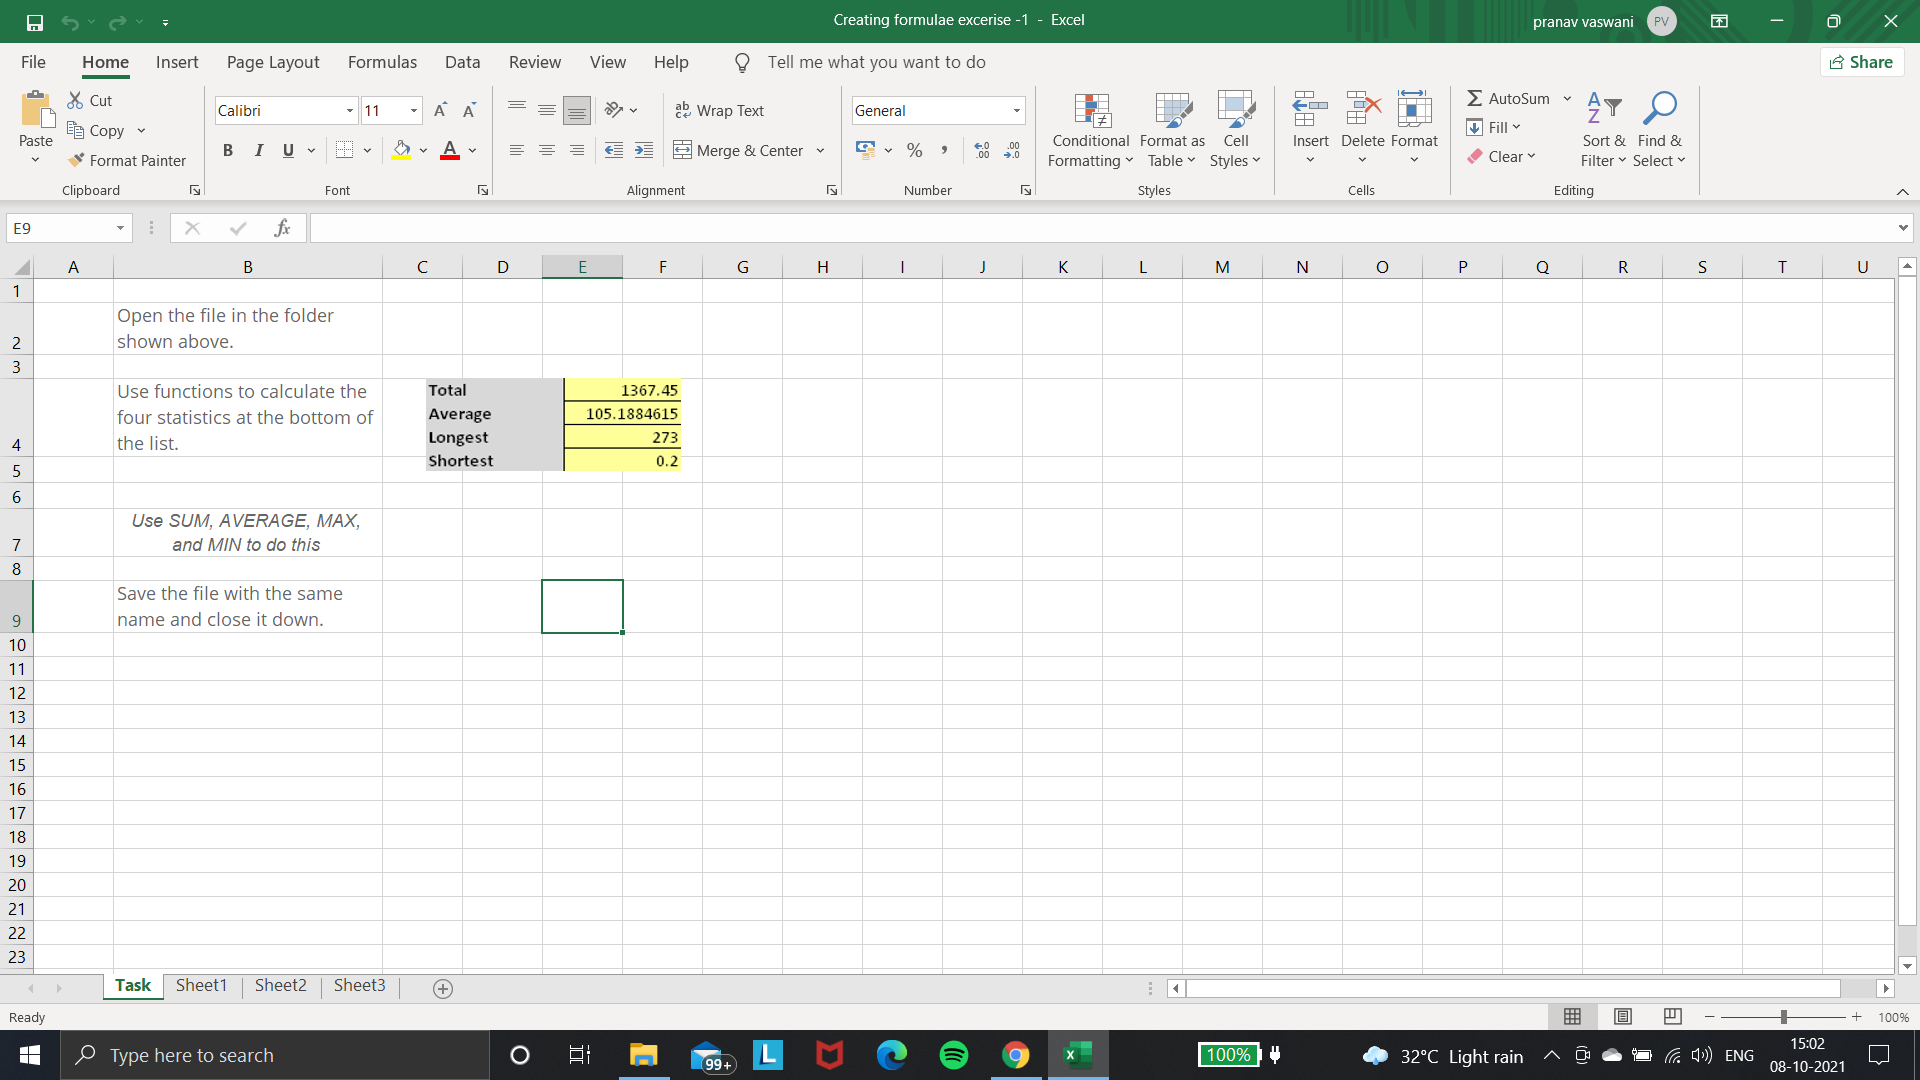Open Spotify from the taskbar

[954, 1055]
